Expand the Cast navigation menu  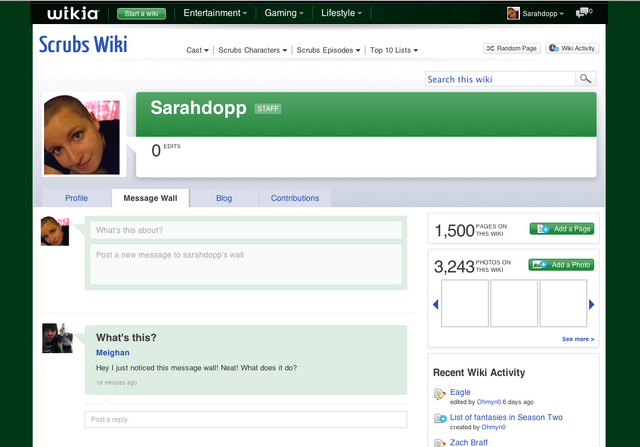pos(197,50)
